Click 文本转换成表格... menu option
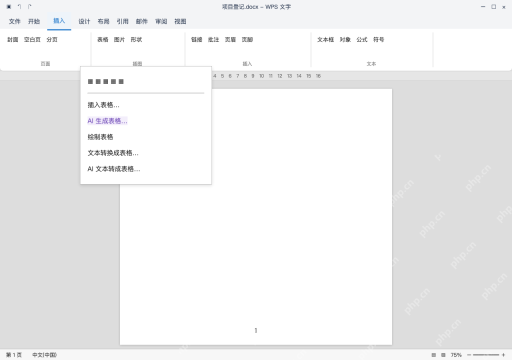Viewport: 512px width, 360px height. point(113,153)
